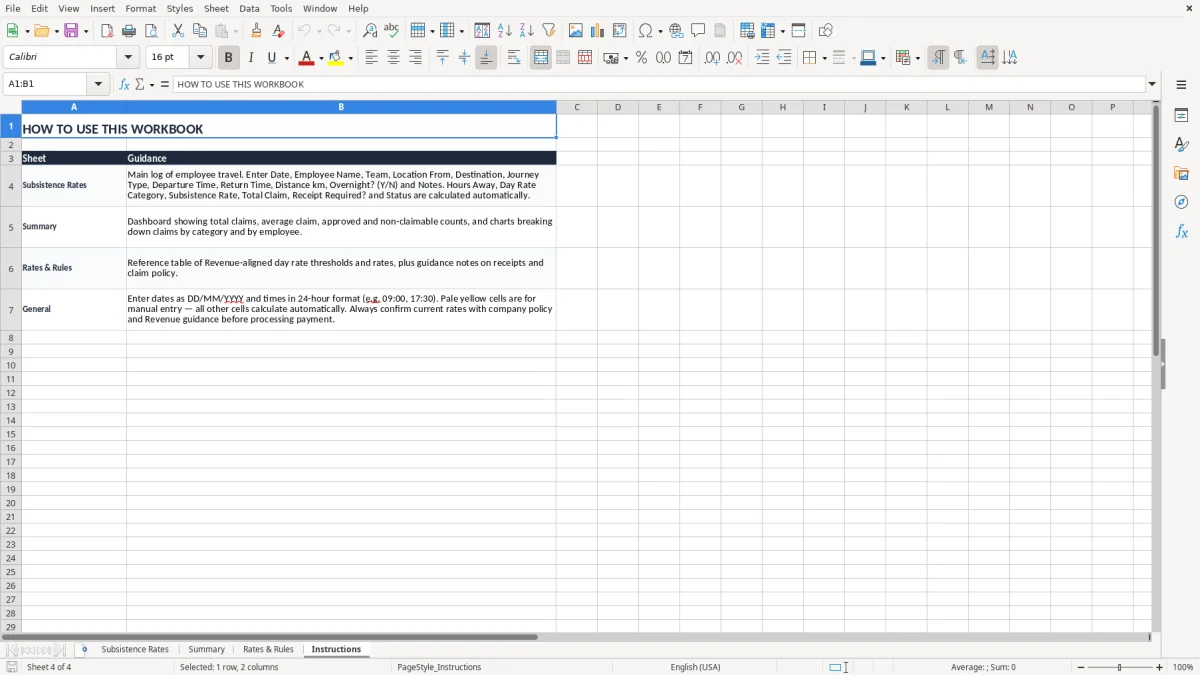Image resolution: width=1200 pixels, height=675 pixels.
Task: Open underline style dropdown arrow
Action: (x=286, y=58)
